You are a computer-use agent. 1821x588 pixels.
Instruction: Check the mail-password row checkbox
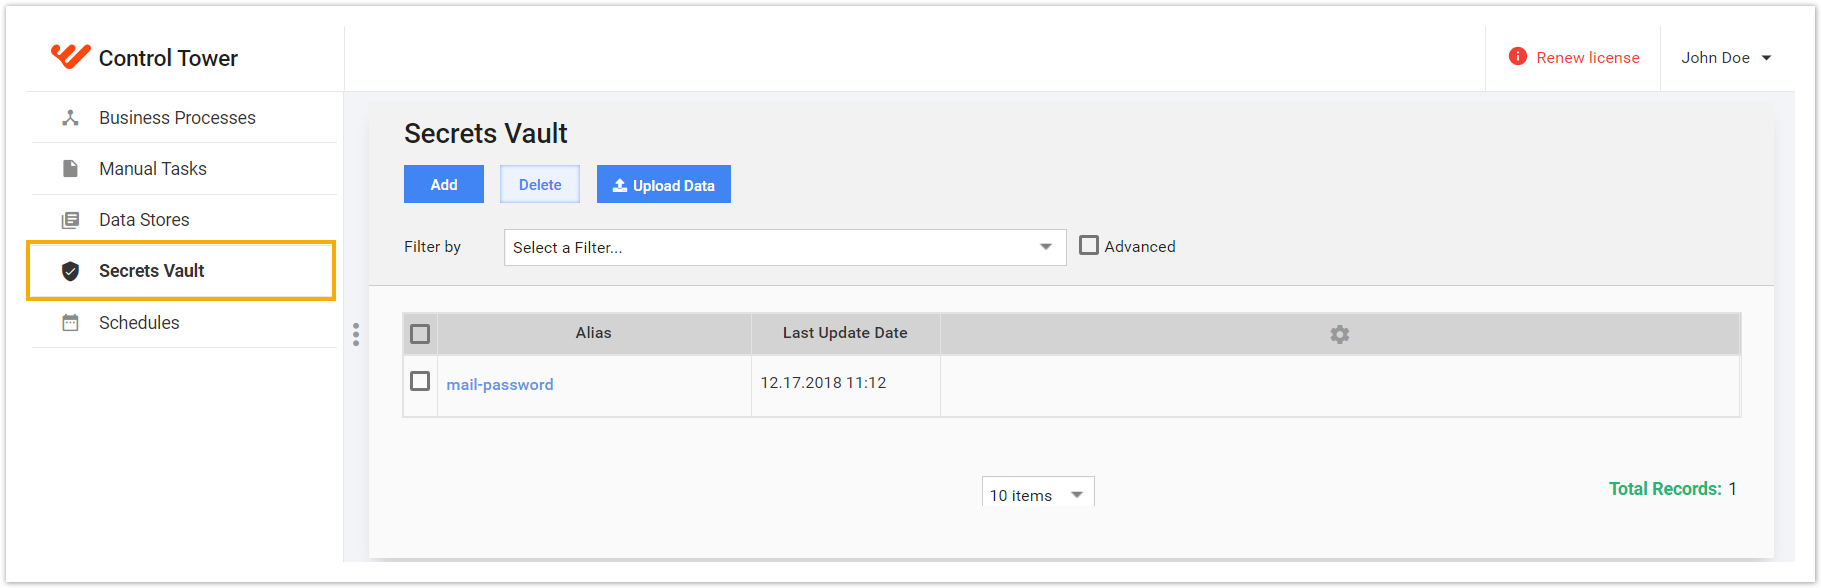(x=420, y=381)
